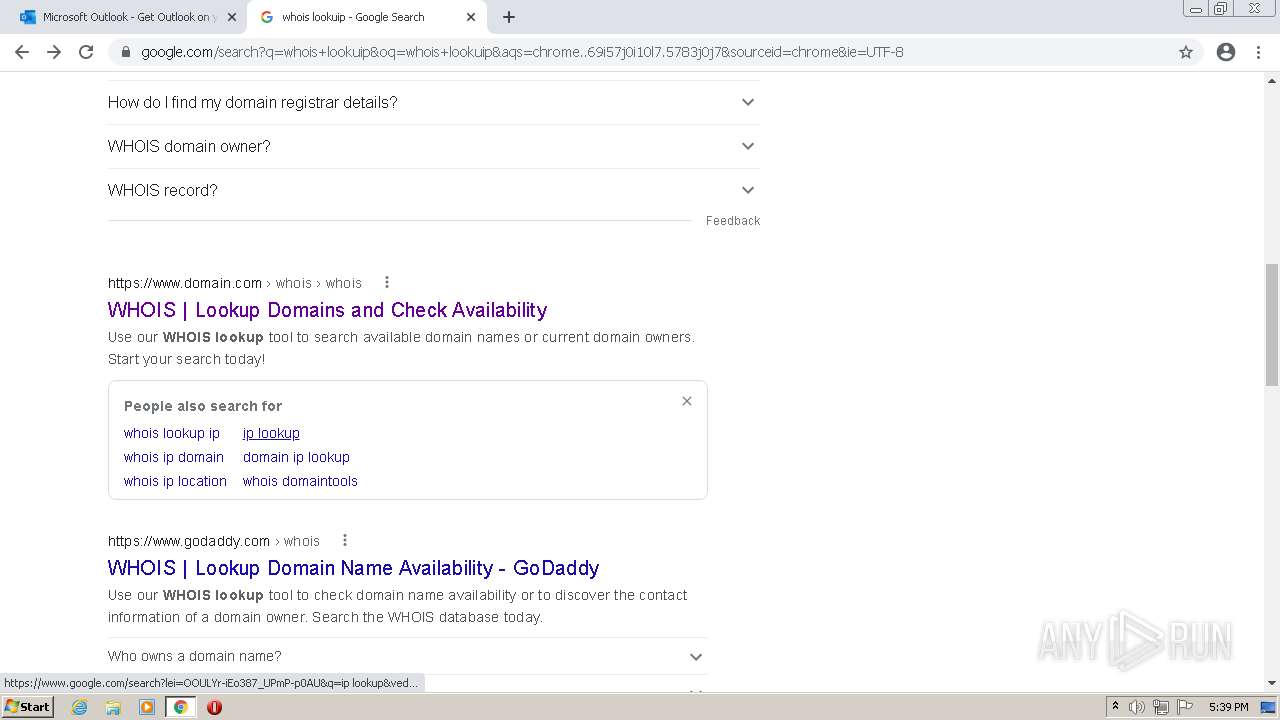Screen dimensions: 1280x720
Task: Click the page vertical scrollbar thumb
Action: [1272, 325]
